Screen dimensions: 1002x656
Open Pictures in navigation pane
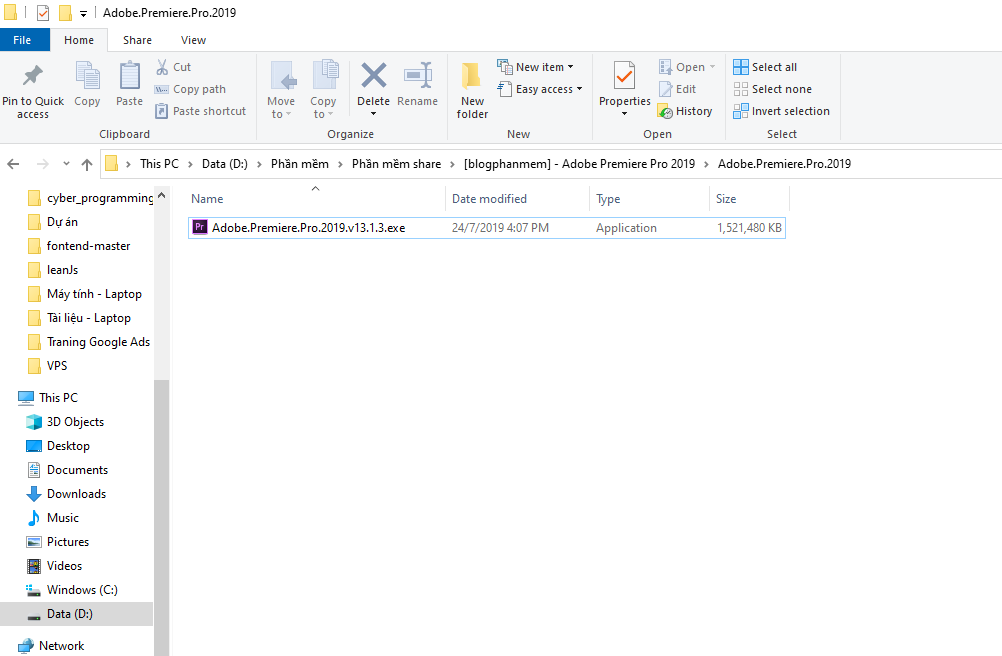coord(58,542)
